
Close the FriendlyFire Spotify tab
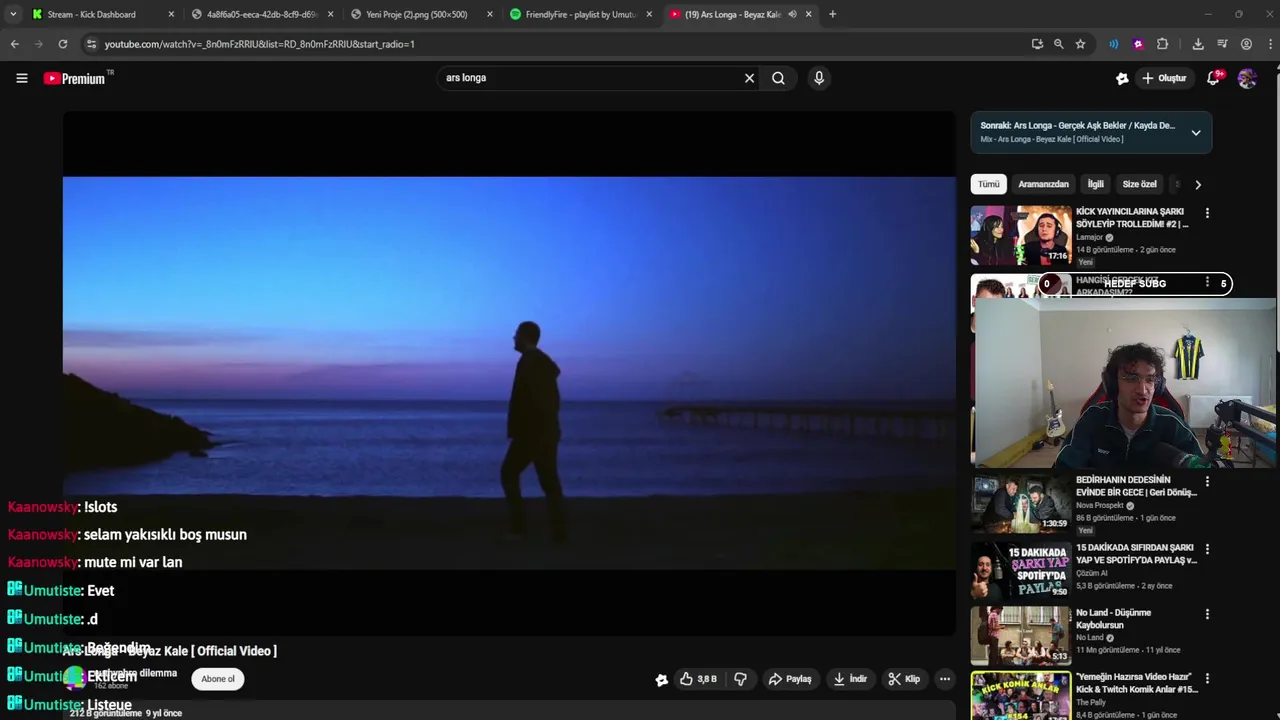point(649,14)
